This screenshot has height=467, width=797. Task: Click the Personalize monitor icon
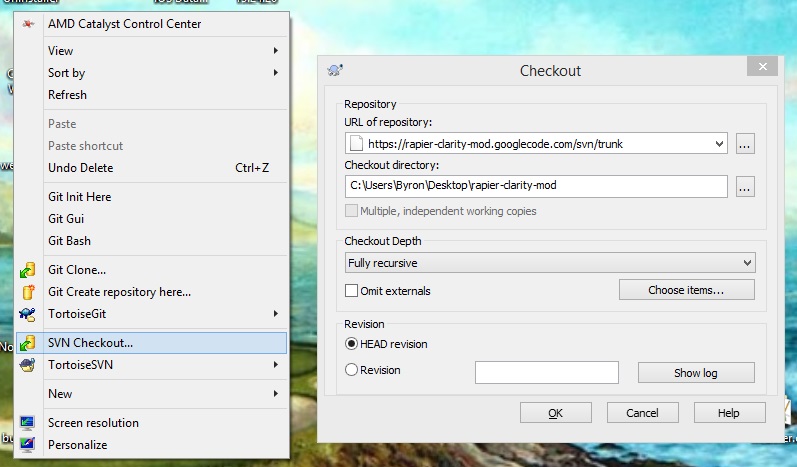pos(27,445)
